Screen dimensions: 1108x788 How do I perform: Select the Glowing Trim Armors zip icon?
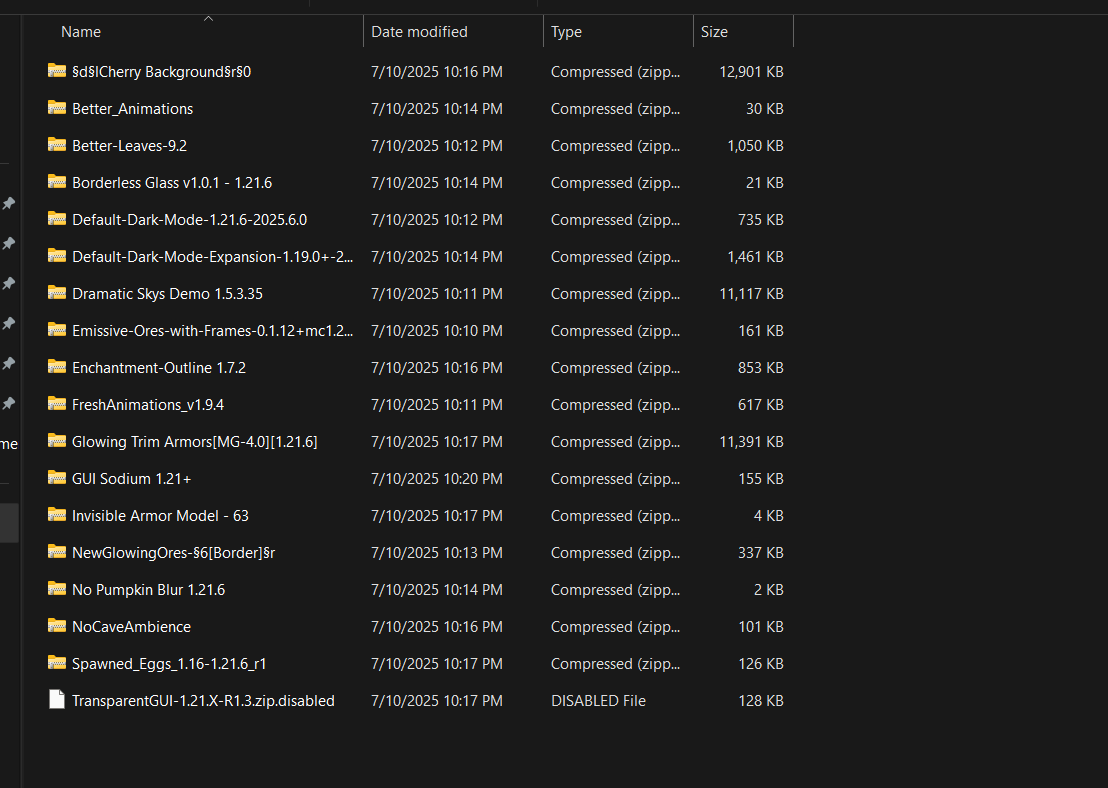pos(57,440)
